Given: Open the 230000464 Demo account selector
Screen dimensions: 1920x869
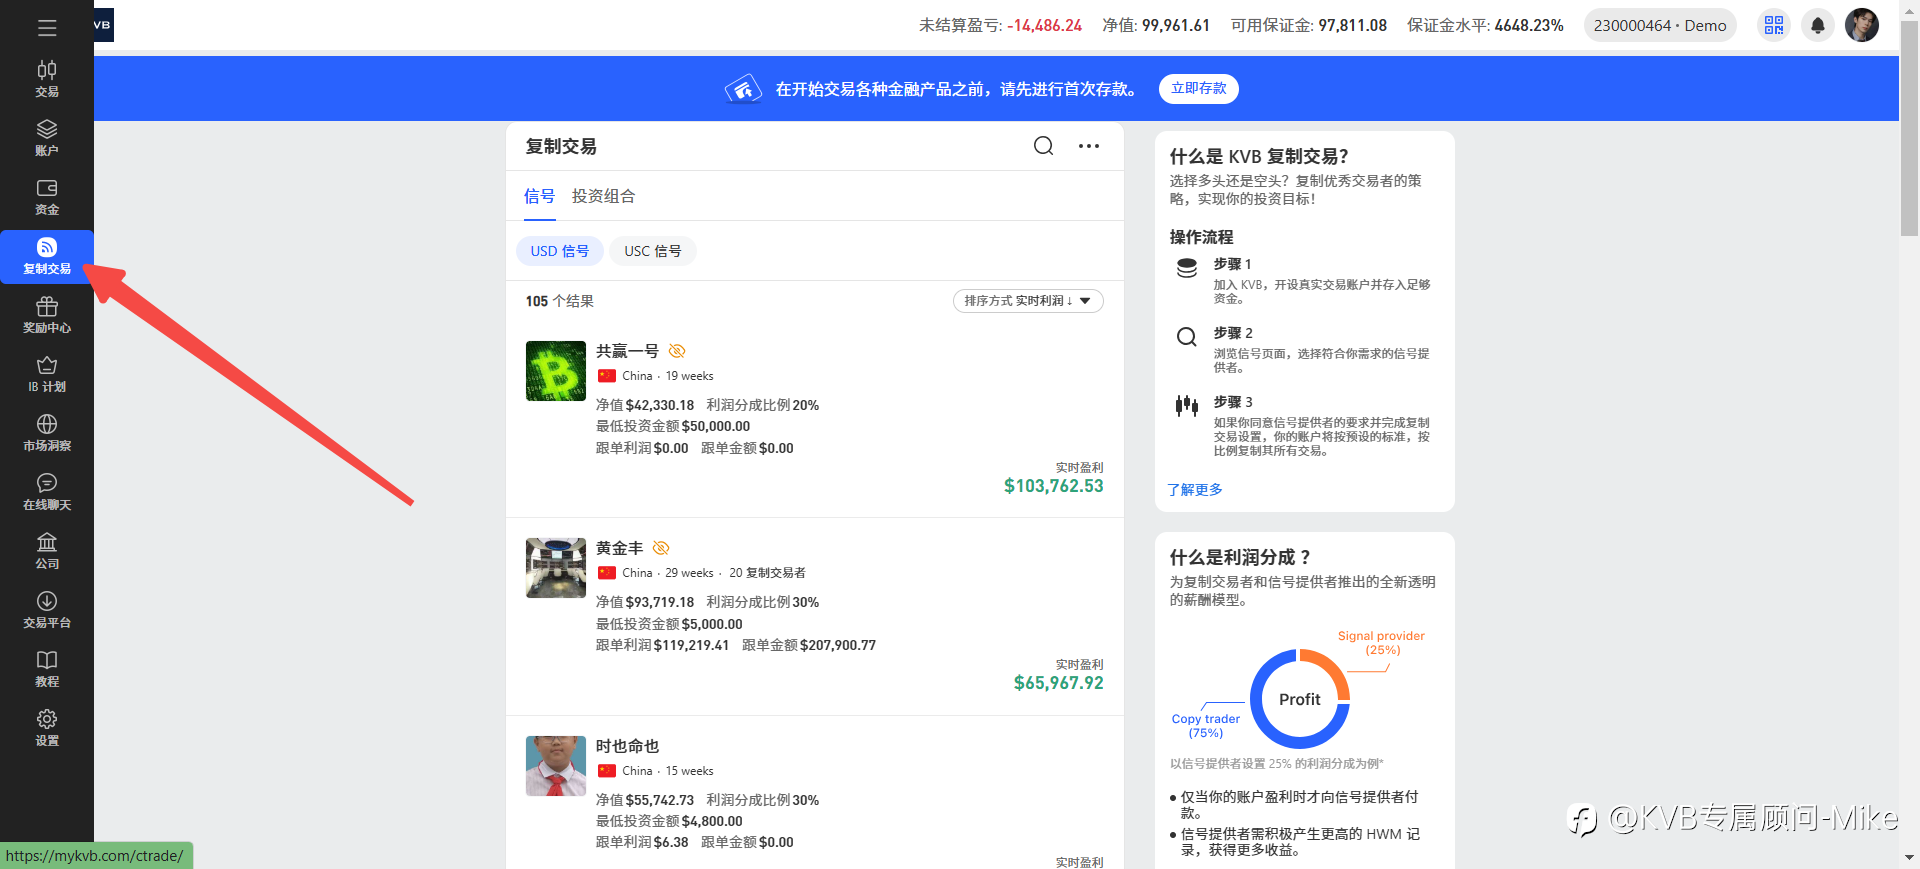Looking at the screenshot, I should click(x=1660, y=25).
